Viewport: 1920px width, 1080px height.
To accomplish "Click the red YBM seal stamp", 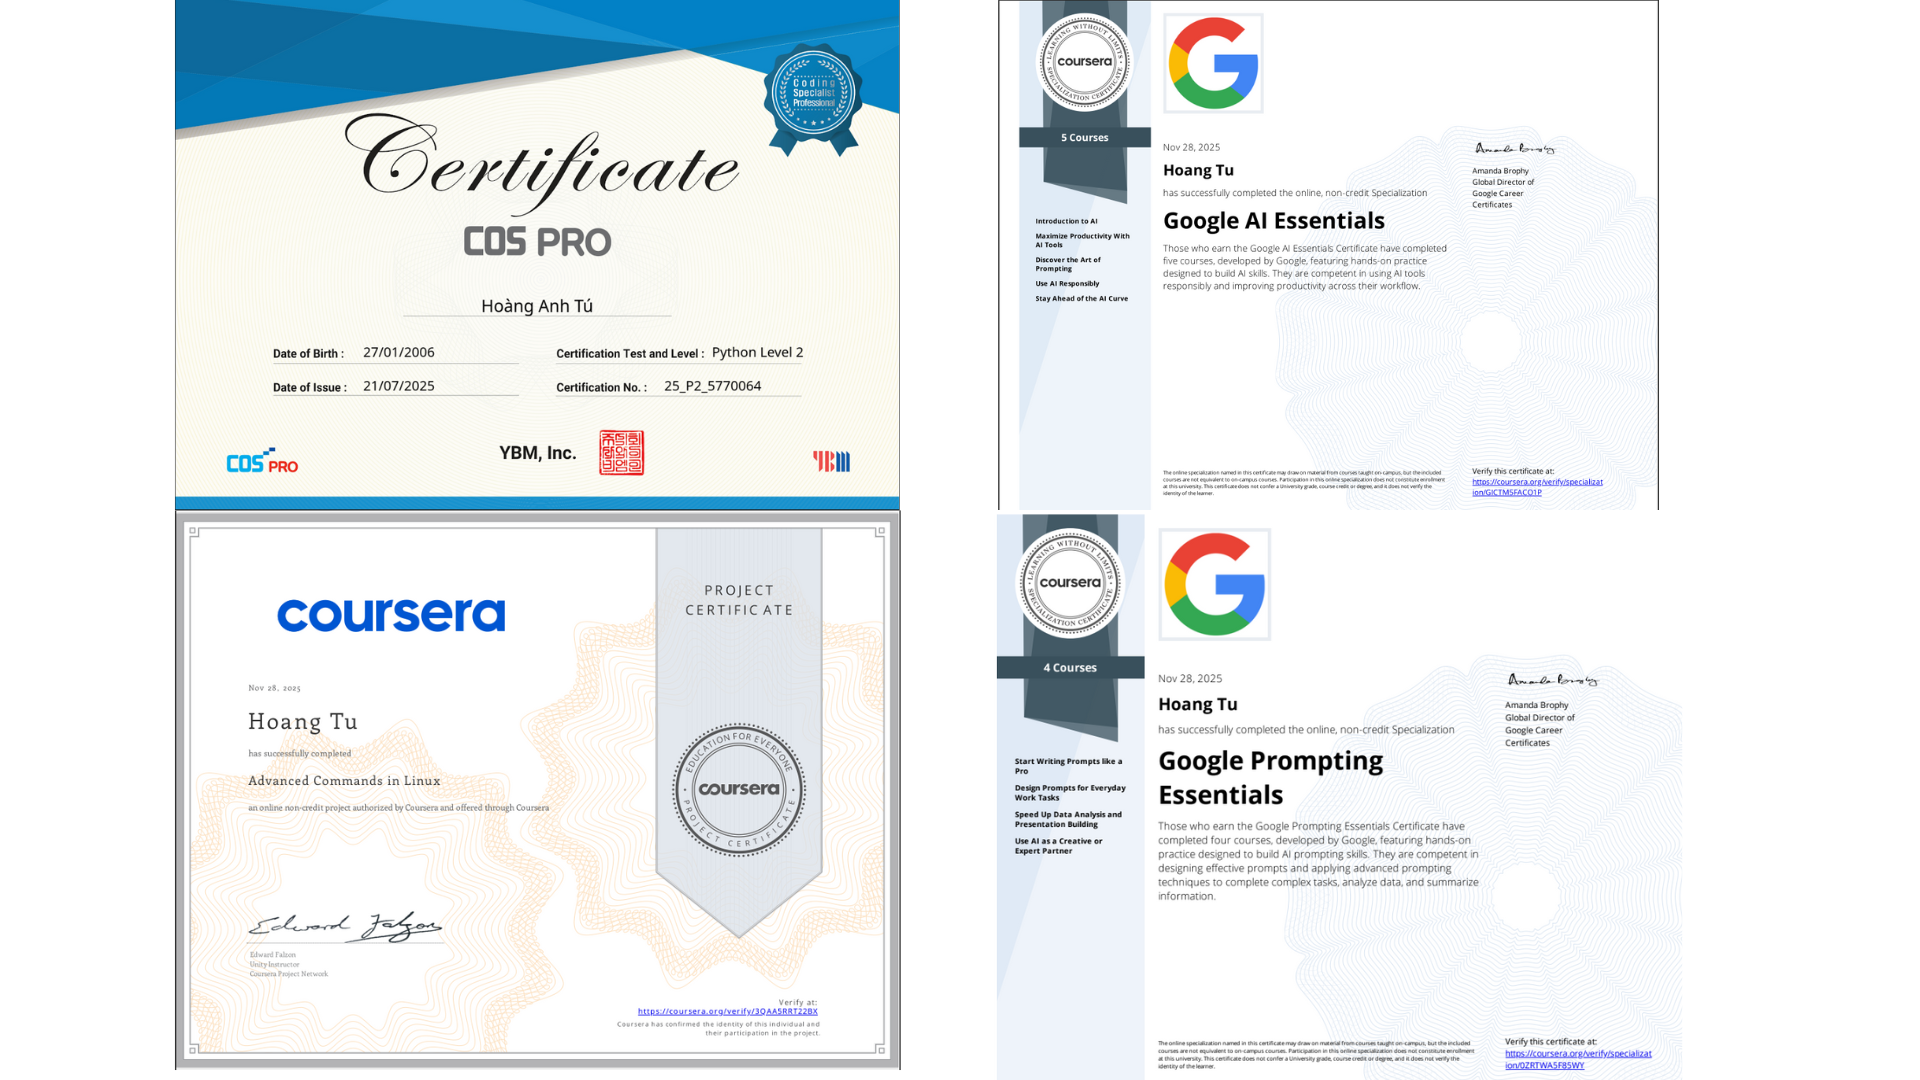I will click(621, 453).
